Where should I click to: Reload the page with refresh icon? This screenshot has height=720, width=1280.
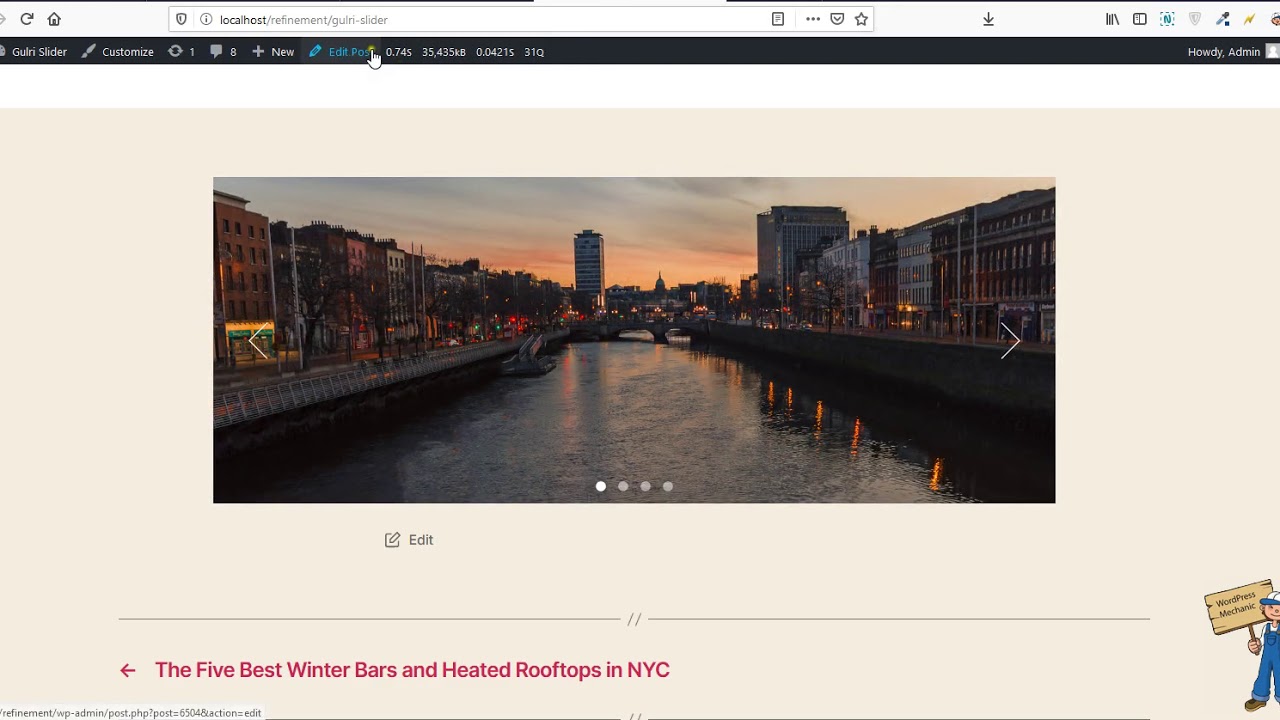coord(27,19)
